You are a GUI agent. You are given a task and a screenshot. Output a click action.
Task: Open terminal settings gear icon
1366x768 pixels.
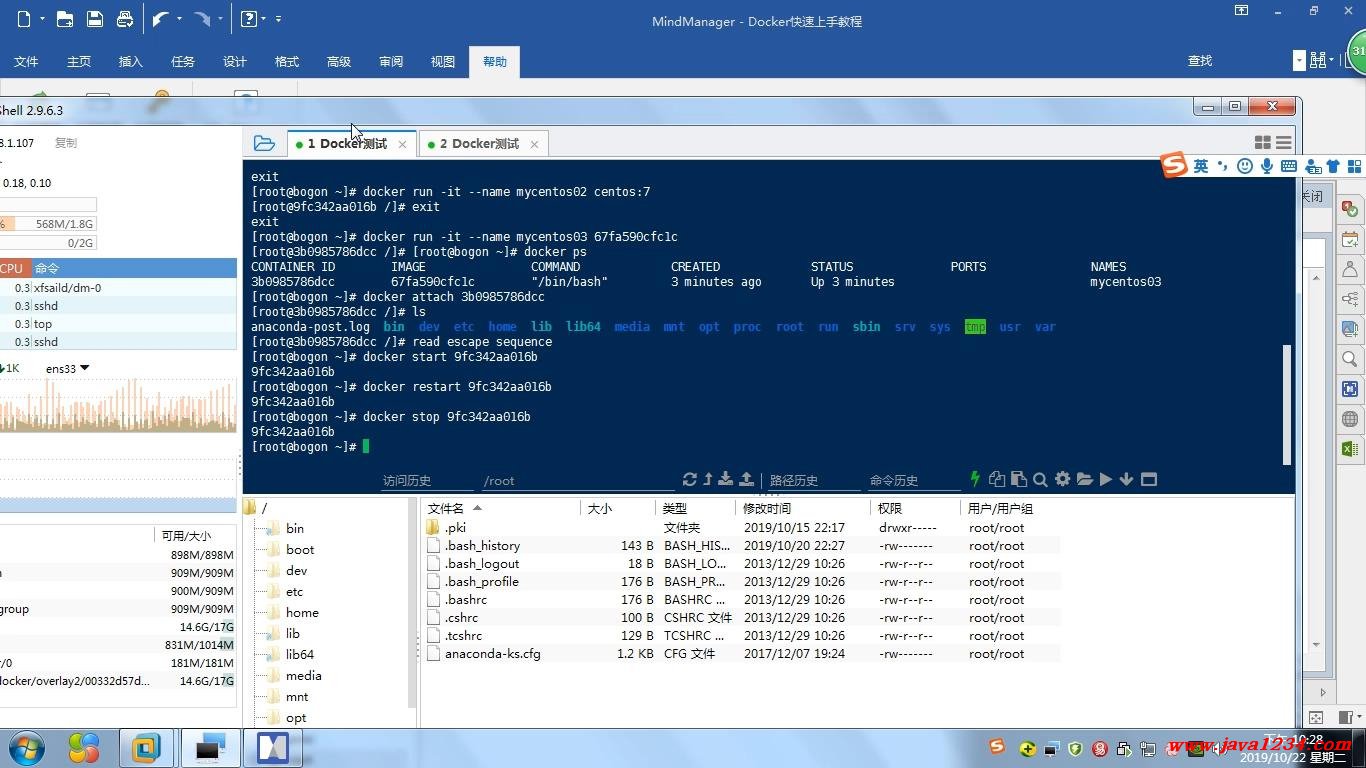tap(1062, 479)
